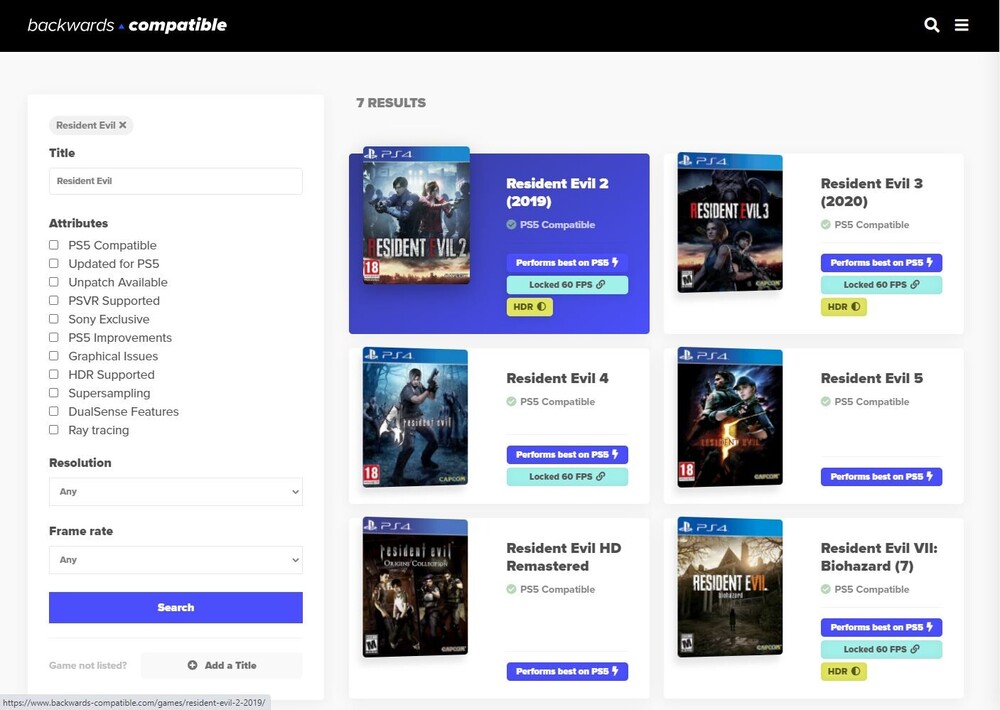Open the Frame rate dropdown
The width and height of the screenshot is (1000, 710).
pyautogui.click(x=175, y=560)
